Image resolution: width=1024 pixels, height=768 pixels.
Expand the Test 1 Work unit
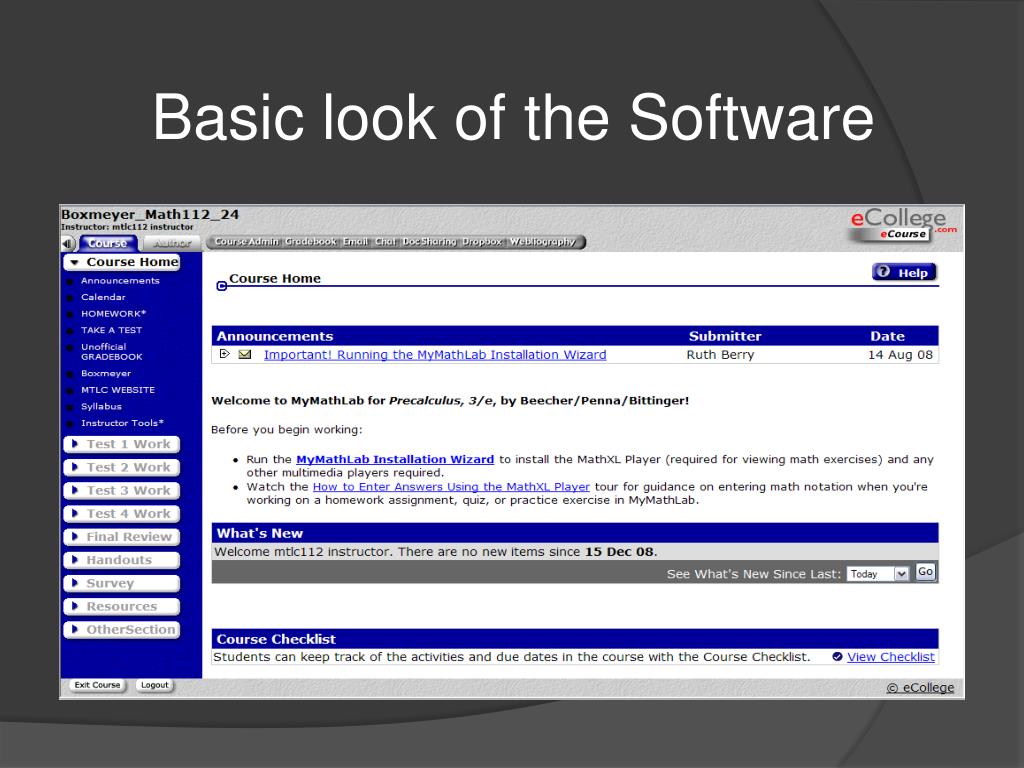point(122,444)
